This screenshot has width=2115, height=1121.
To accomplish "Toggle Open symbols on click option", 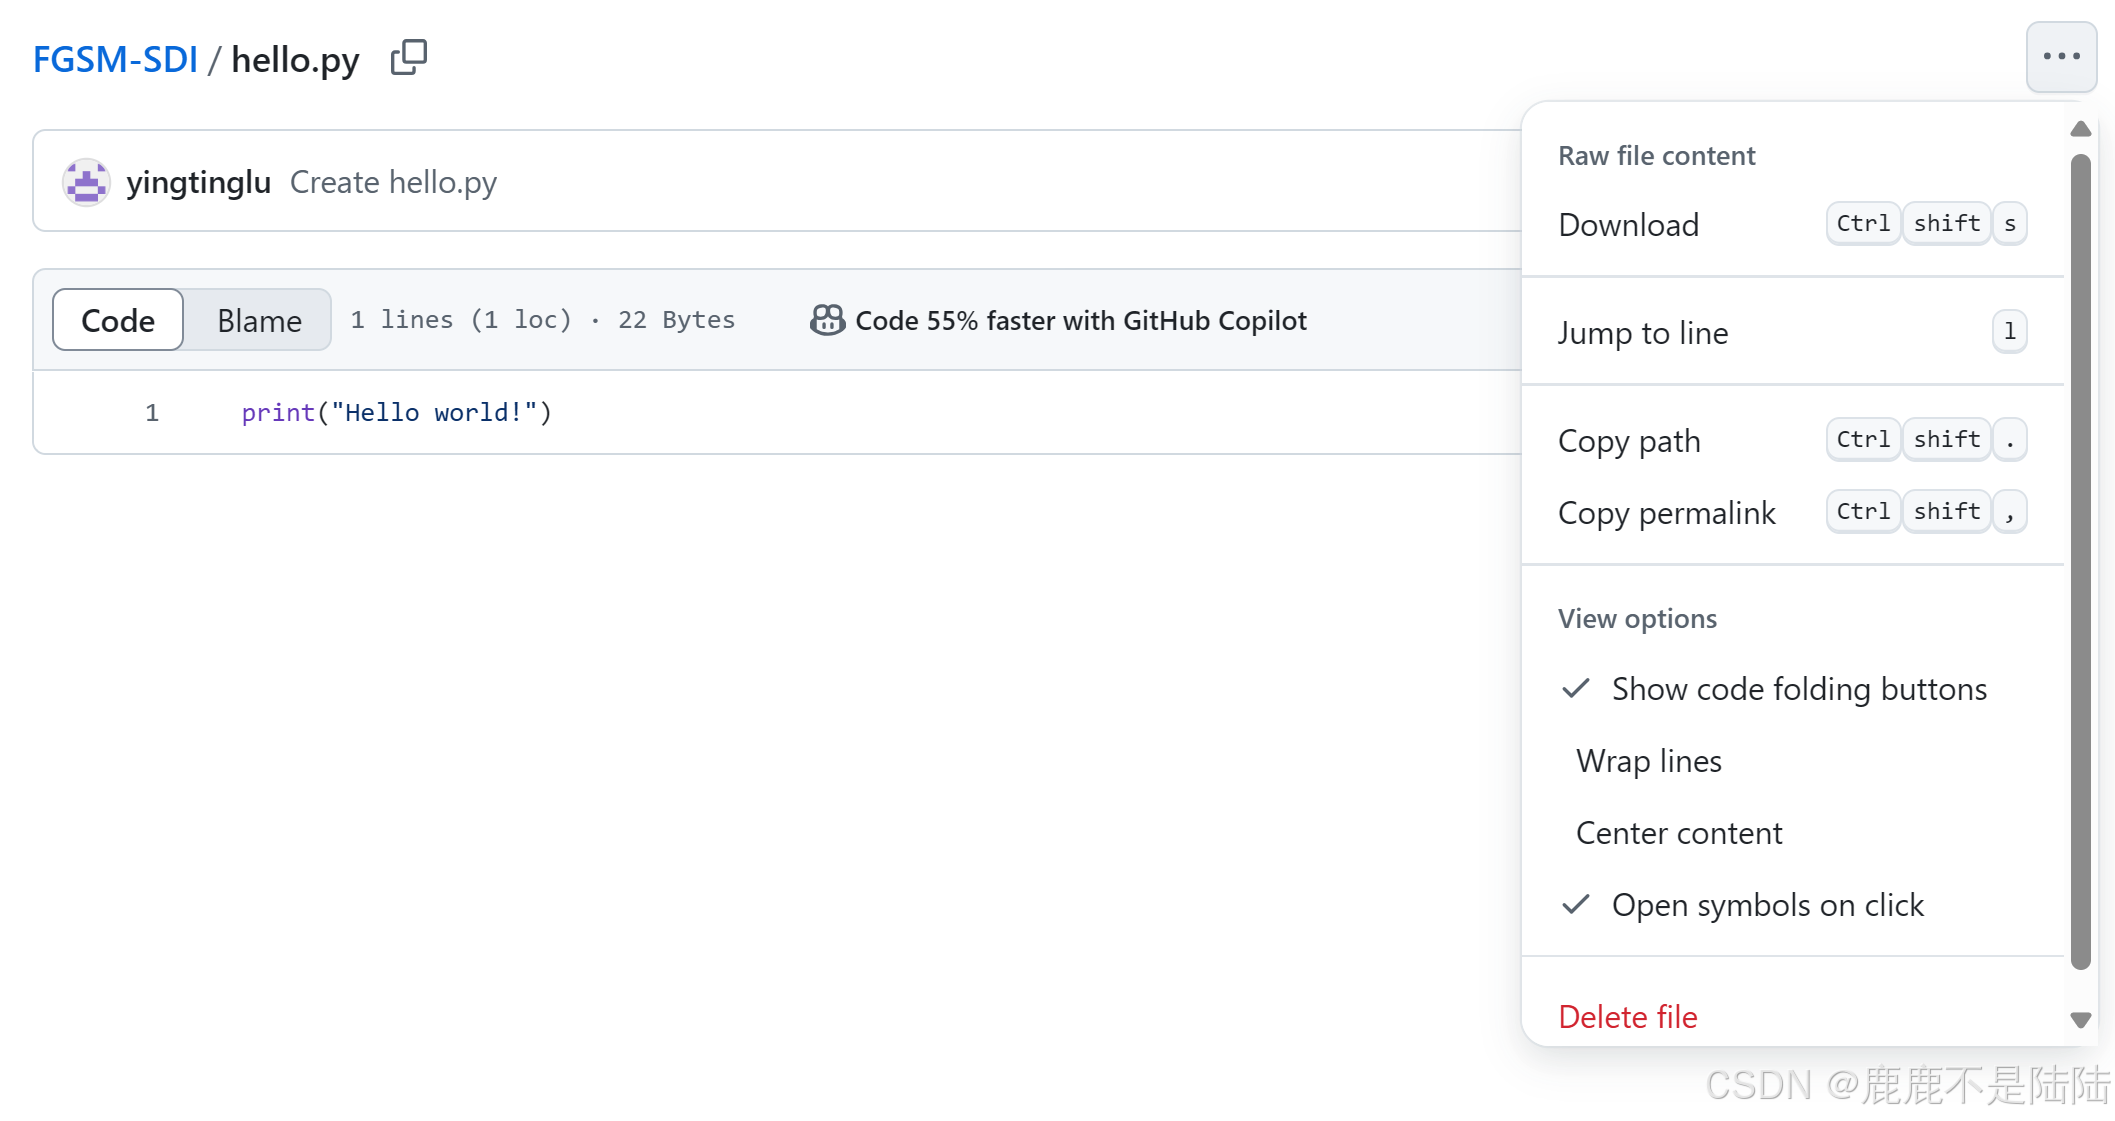I will click(x=1767, y=905).
